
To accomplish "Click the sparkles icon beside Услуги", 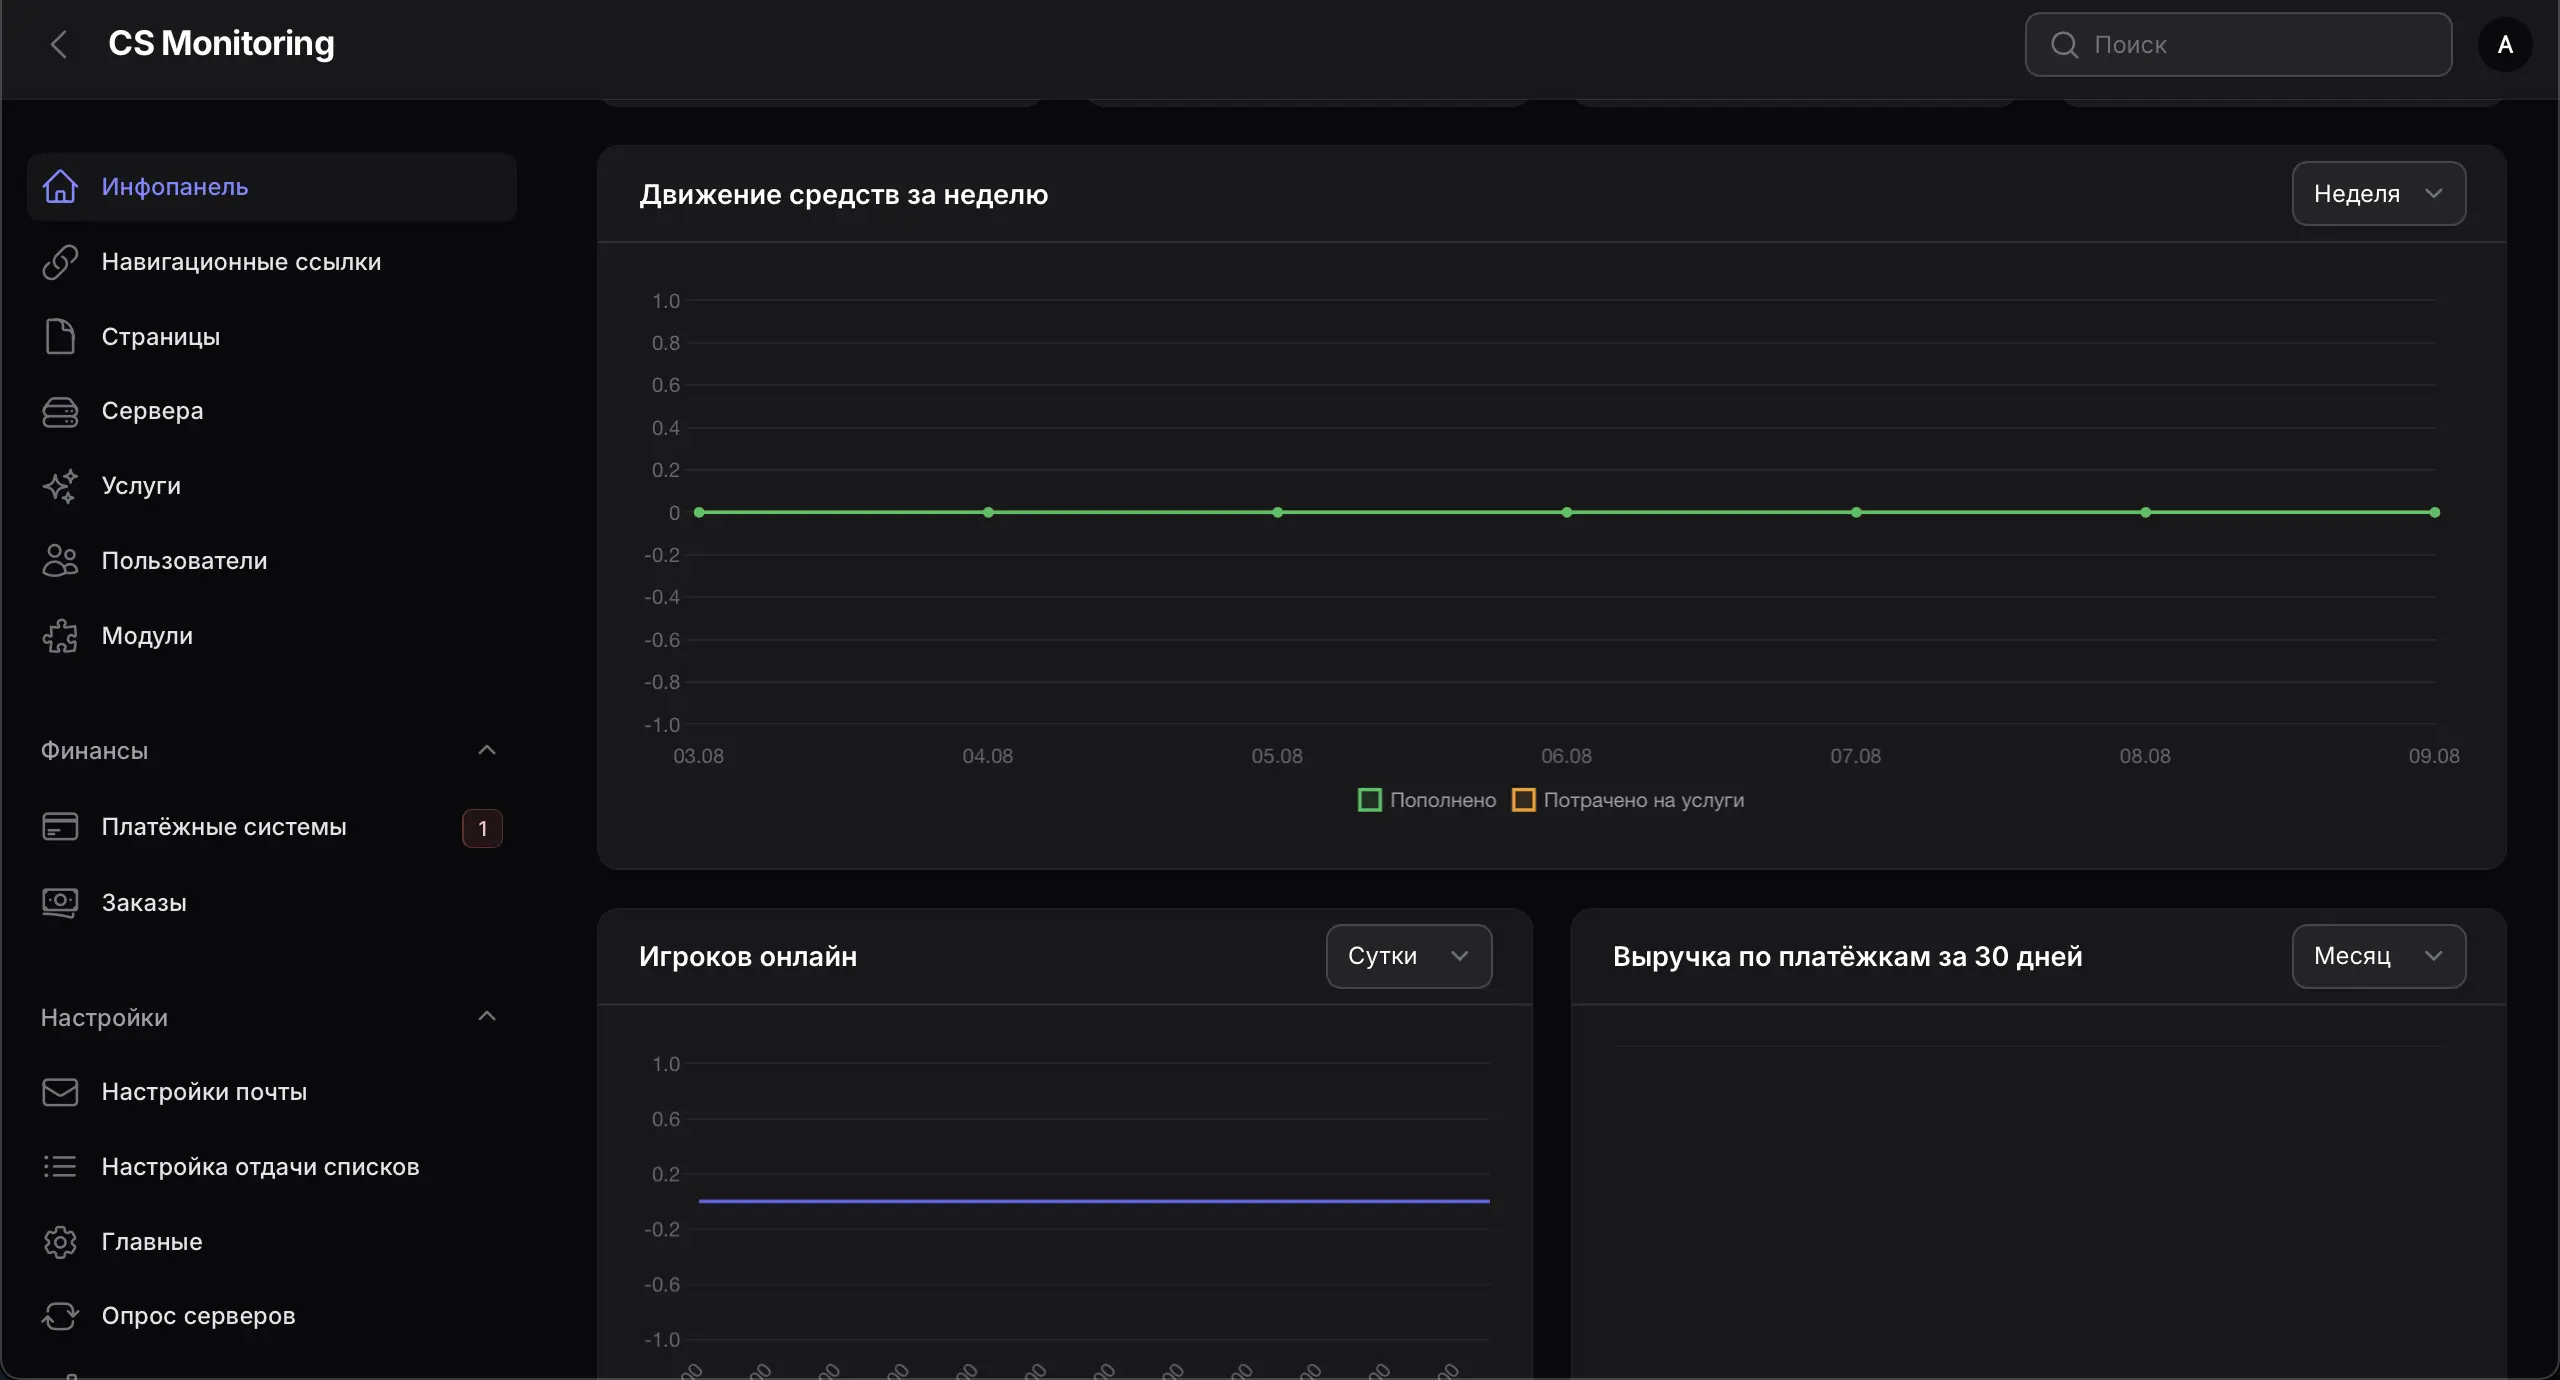I will pos(60,486).
